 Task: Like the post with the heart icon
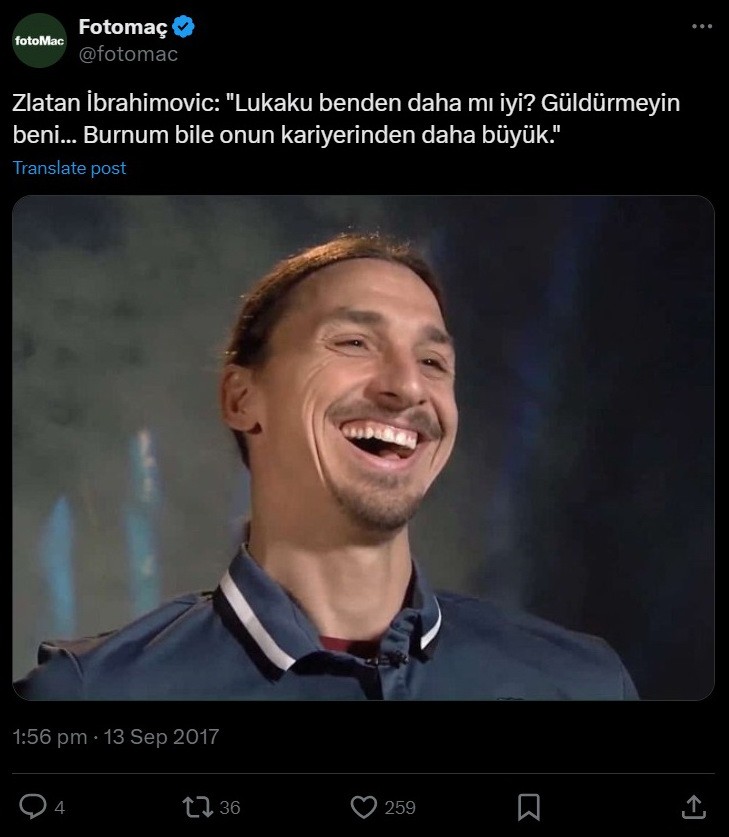363,807
